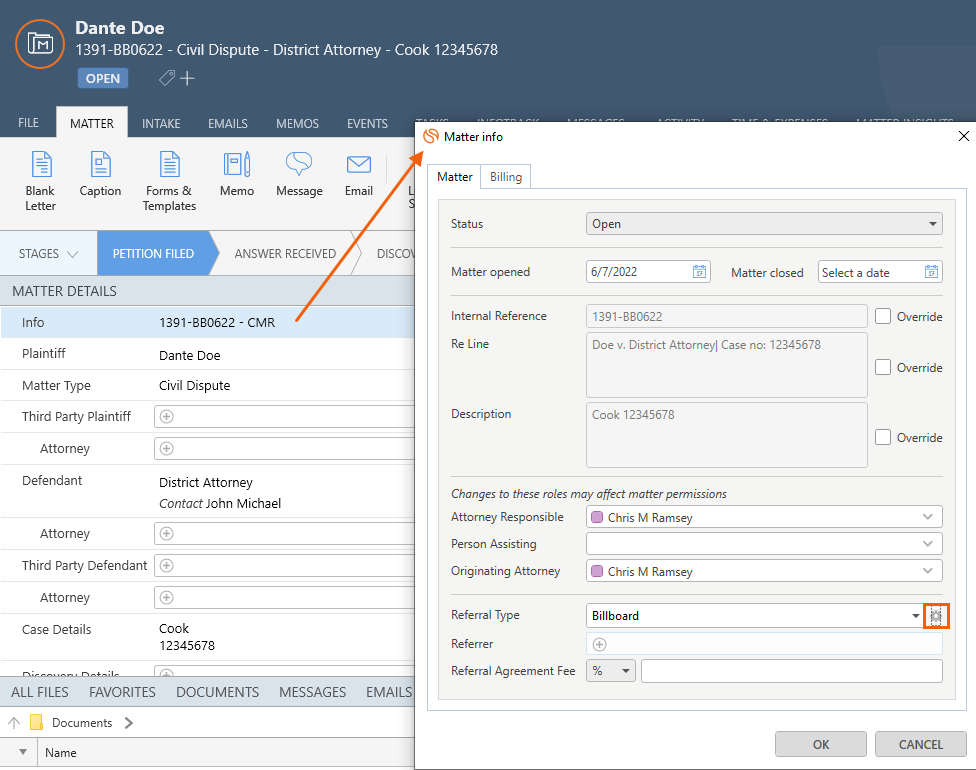The height and width of the screenshot is (770, 976).
Task: Select the Info row in Matter Details
Action: (208, 322)
